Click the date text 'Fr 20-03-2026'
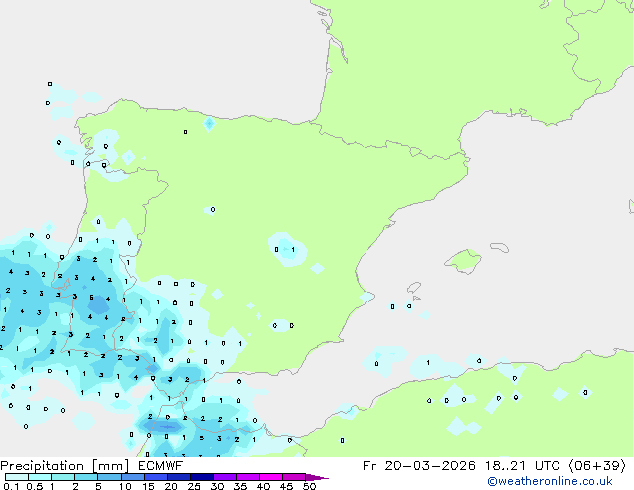 419,466
